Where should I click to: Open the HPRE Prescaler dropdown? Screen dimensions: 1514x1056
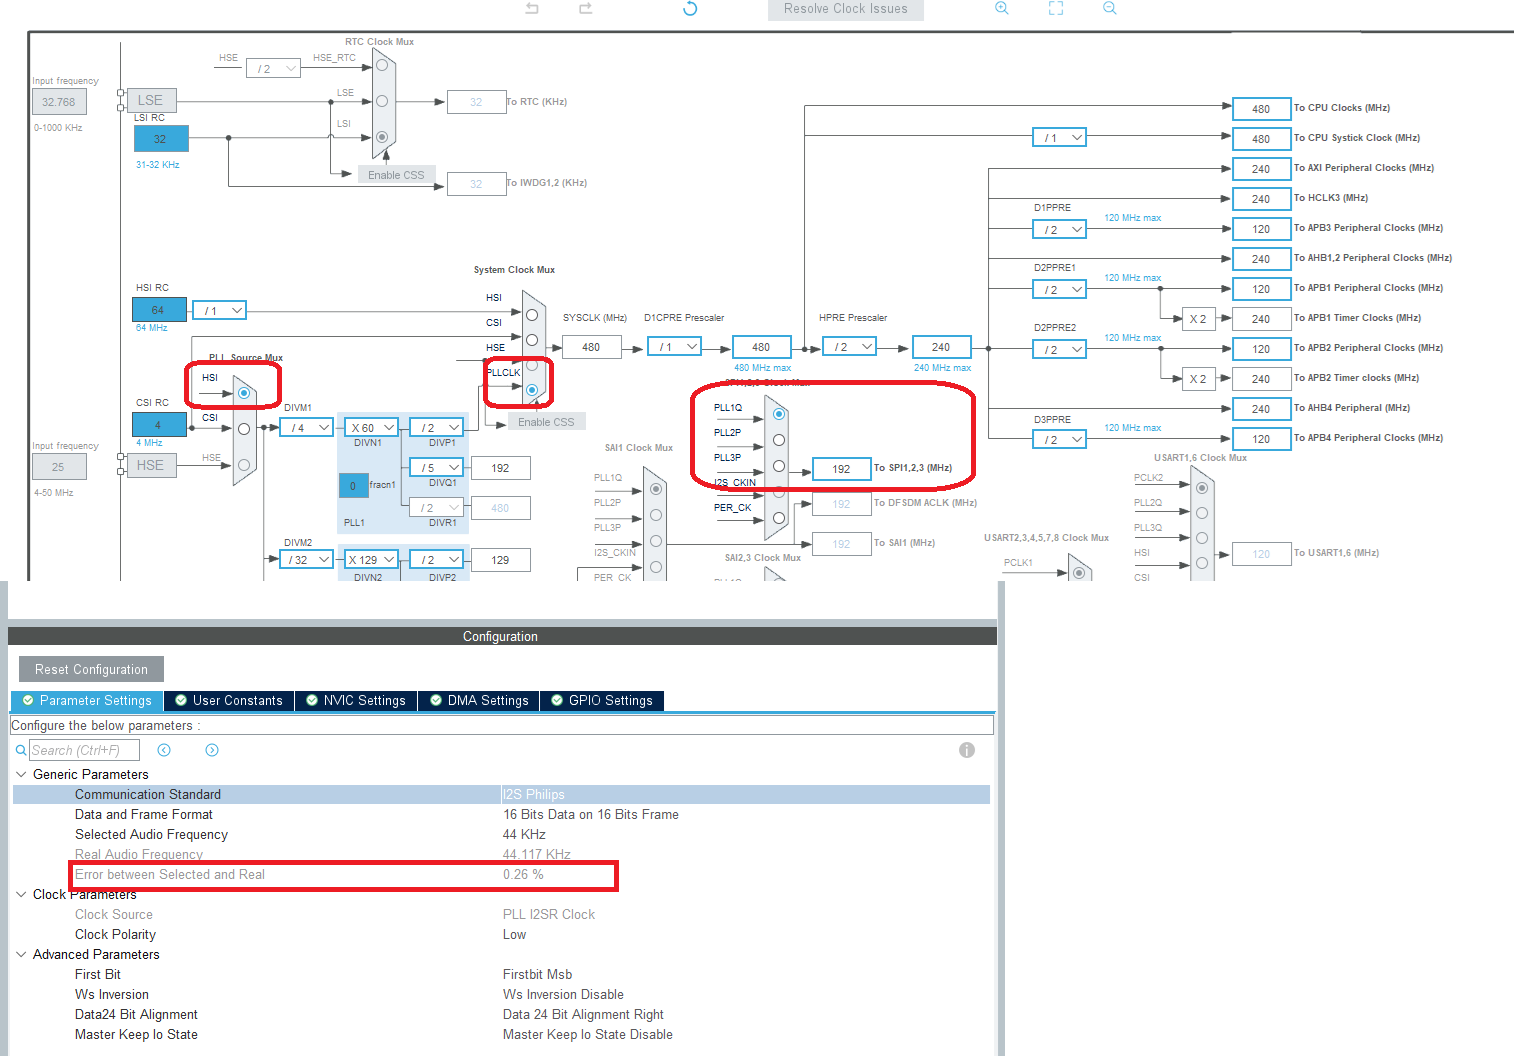click(x=849, y=346)
